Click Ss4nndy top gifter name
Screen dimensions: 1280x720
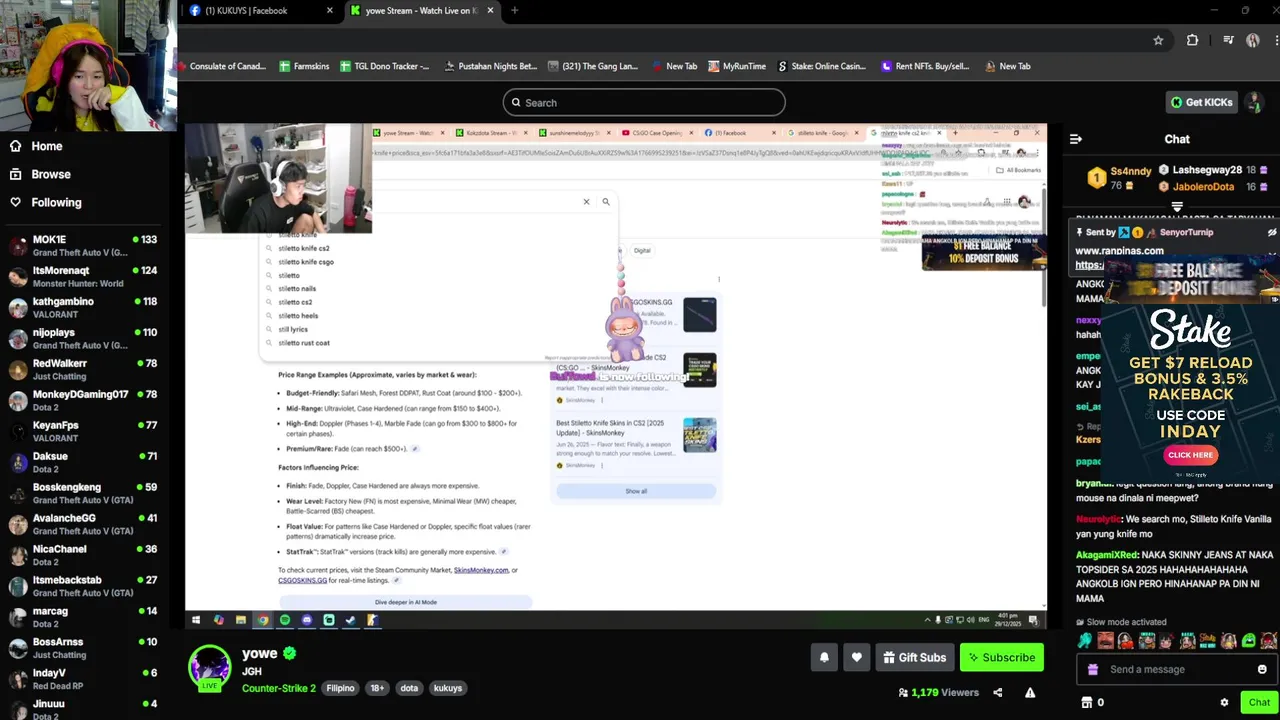pos(1131,171)
